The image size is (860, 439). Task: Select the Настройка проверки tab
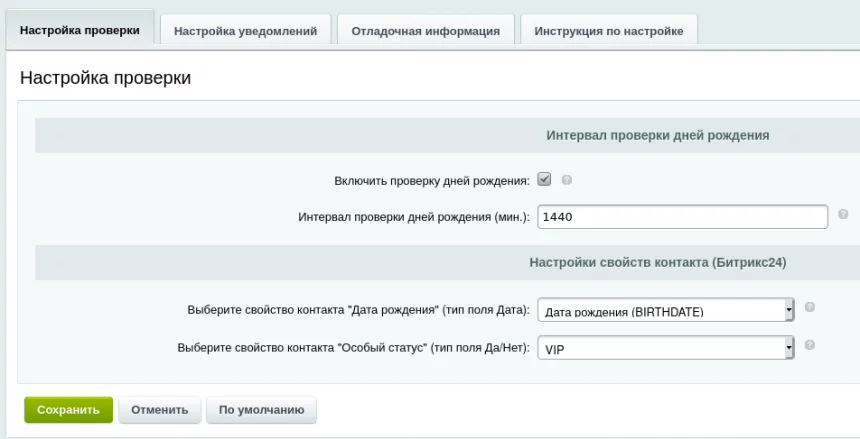81,30
